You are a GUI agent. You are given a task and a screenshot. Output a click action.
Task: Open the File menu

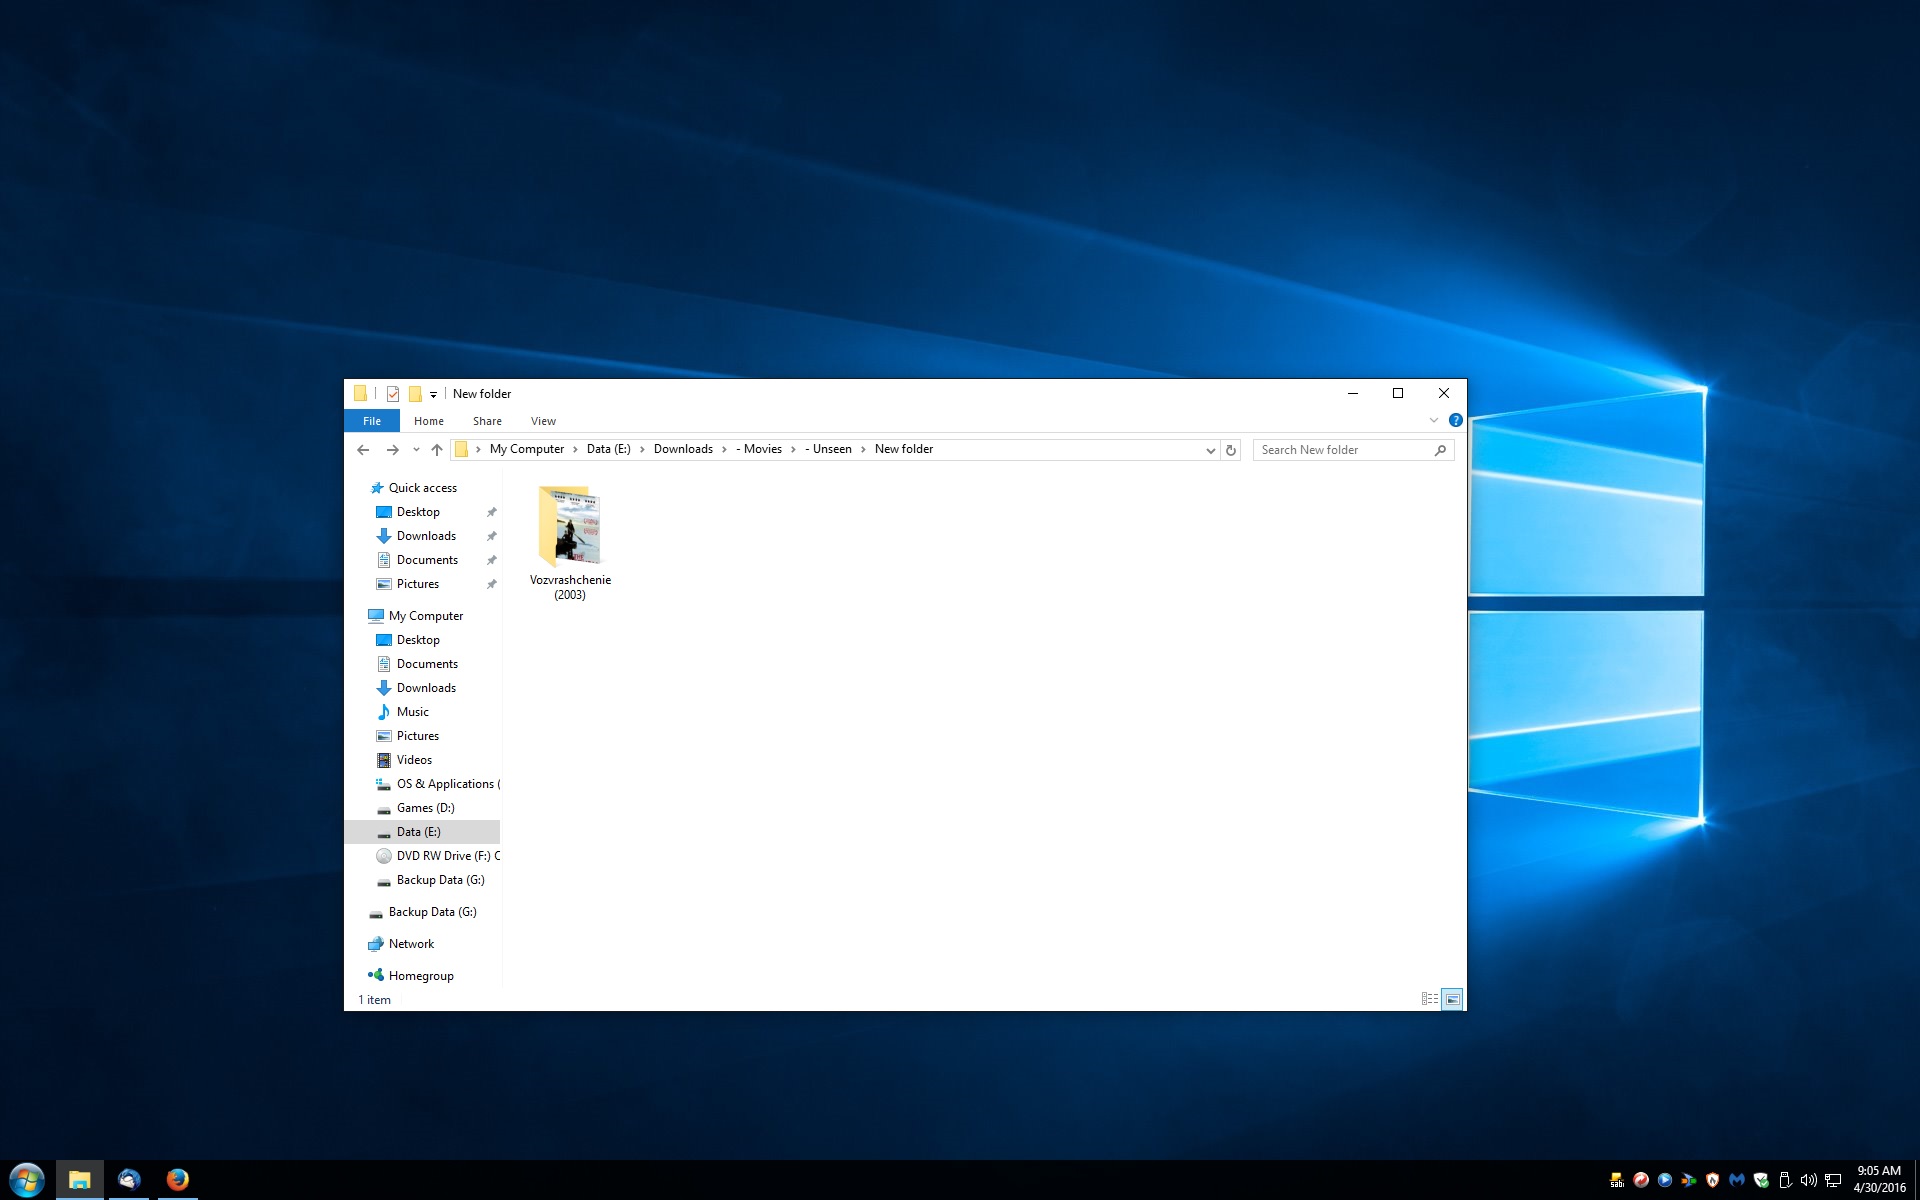372,421
